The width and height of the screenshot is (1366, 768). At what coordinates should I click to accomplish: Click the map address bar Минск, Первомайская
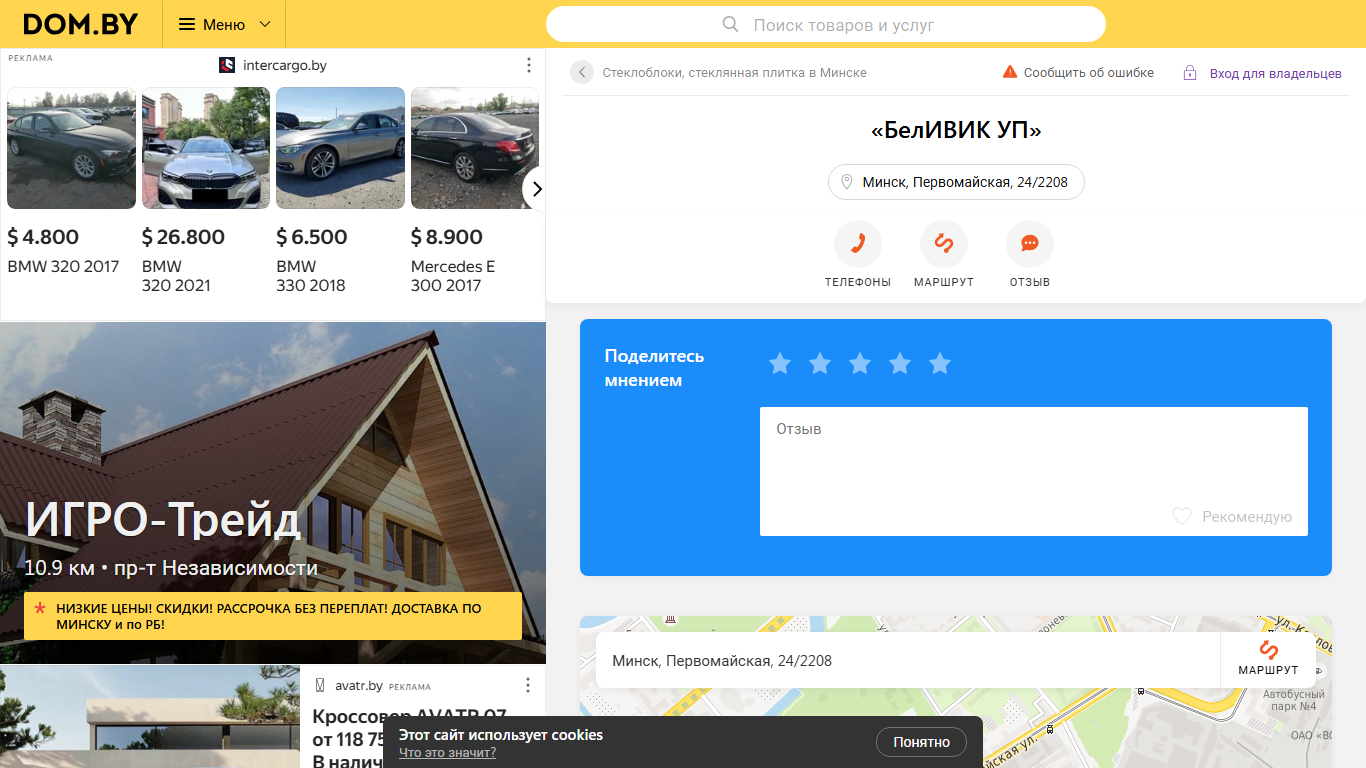coord(908,660)
